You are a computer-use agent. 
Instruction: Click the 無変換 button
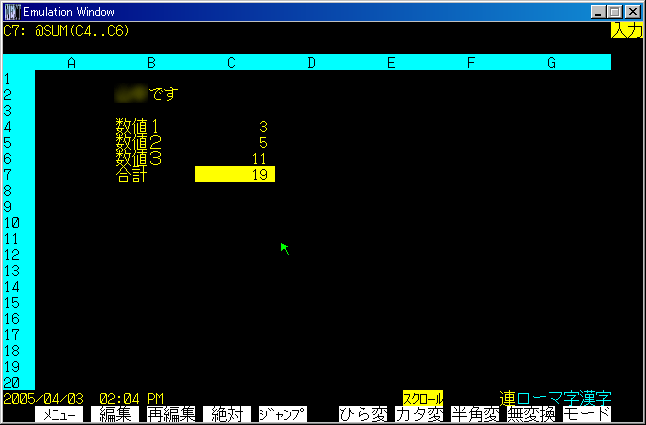click(x=531, y=414)
